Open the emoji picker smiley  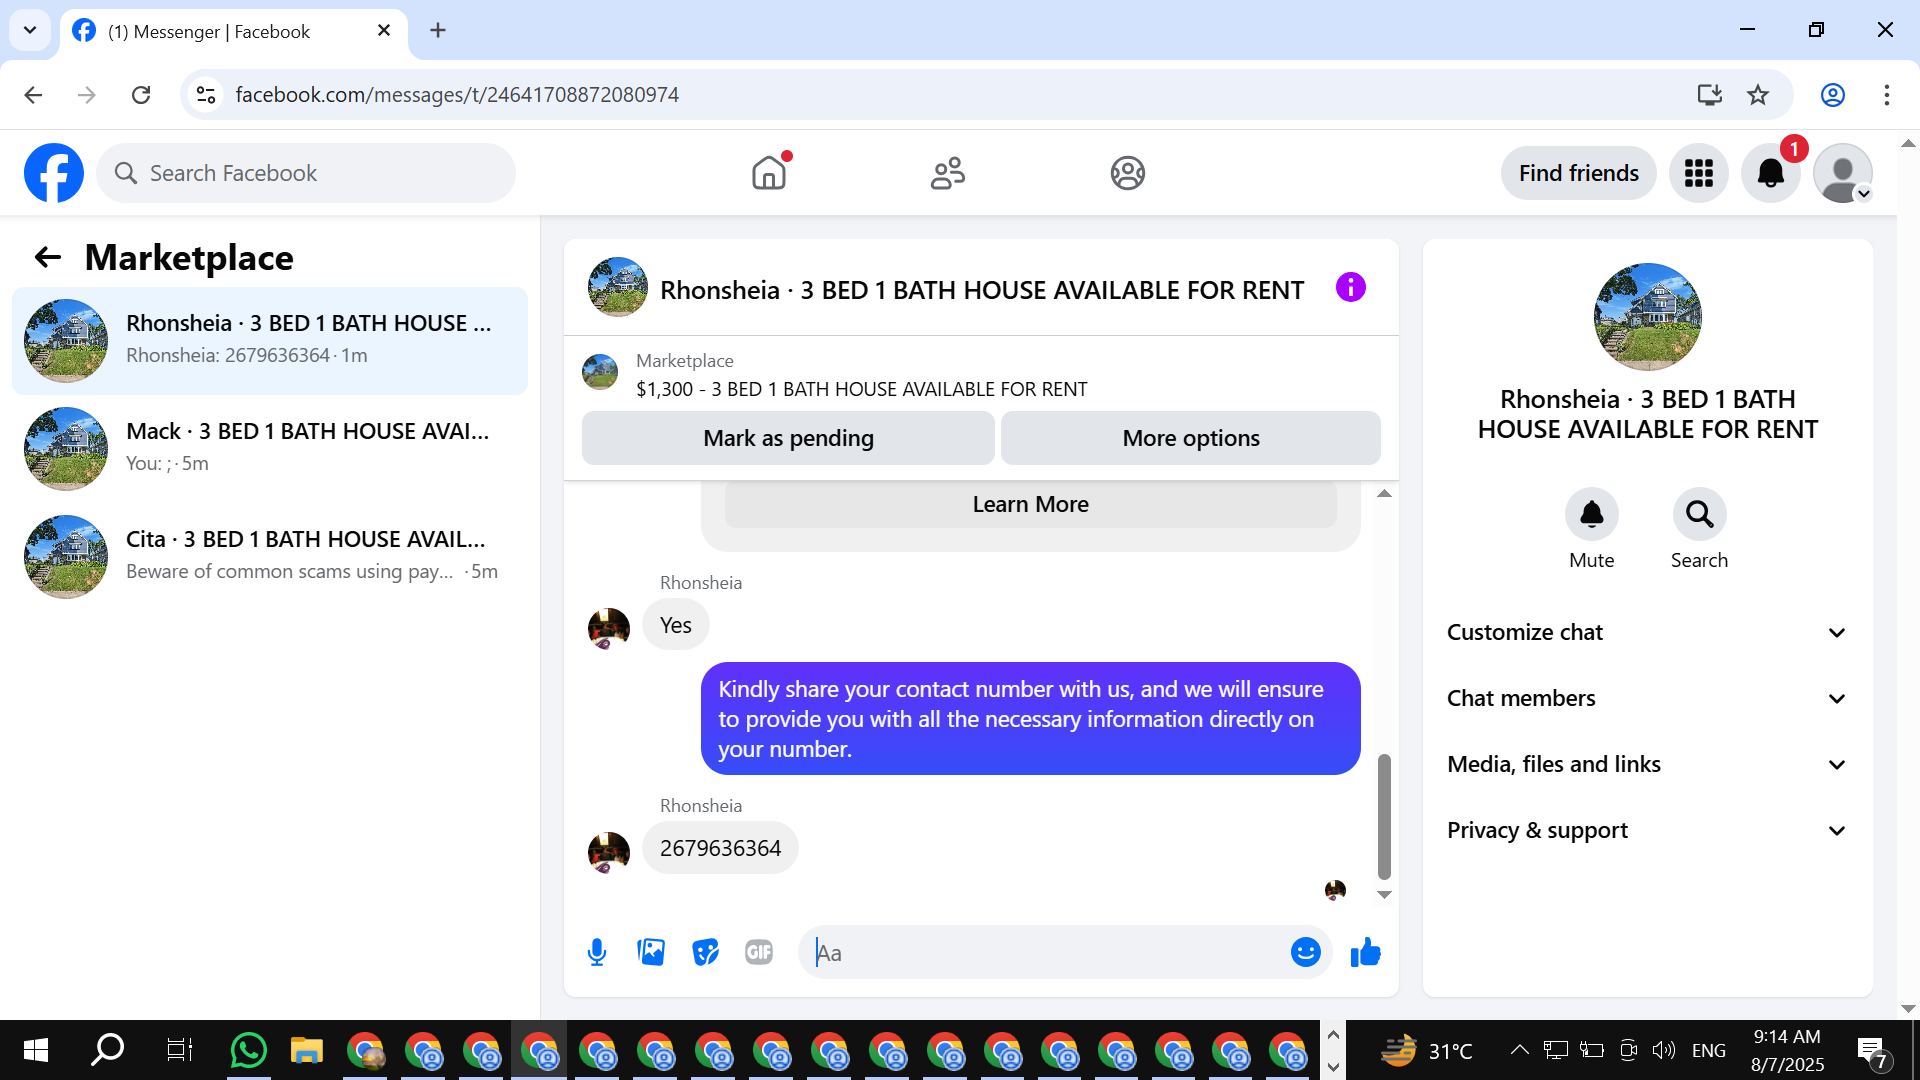click(x=1305, y=952)
